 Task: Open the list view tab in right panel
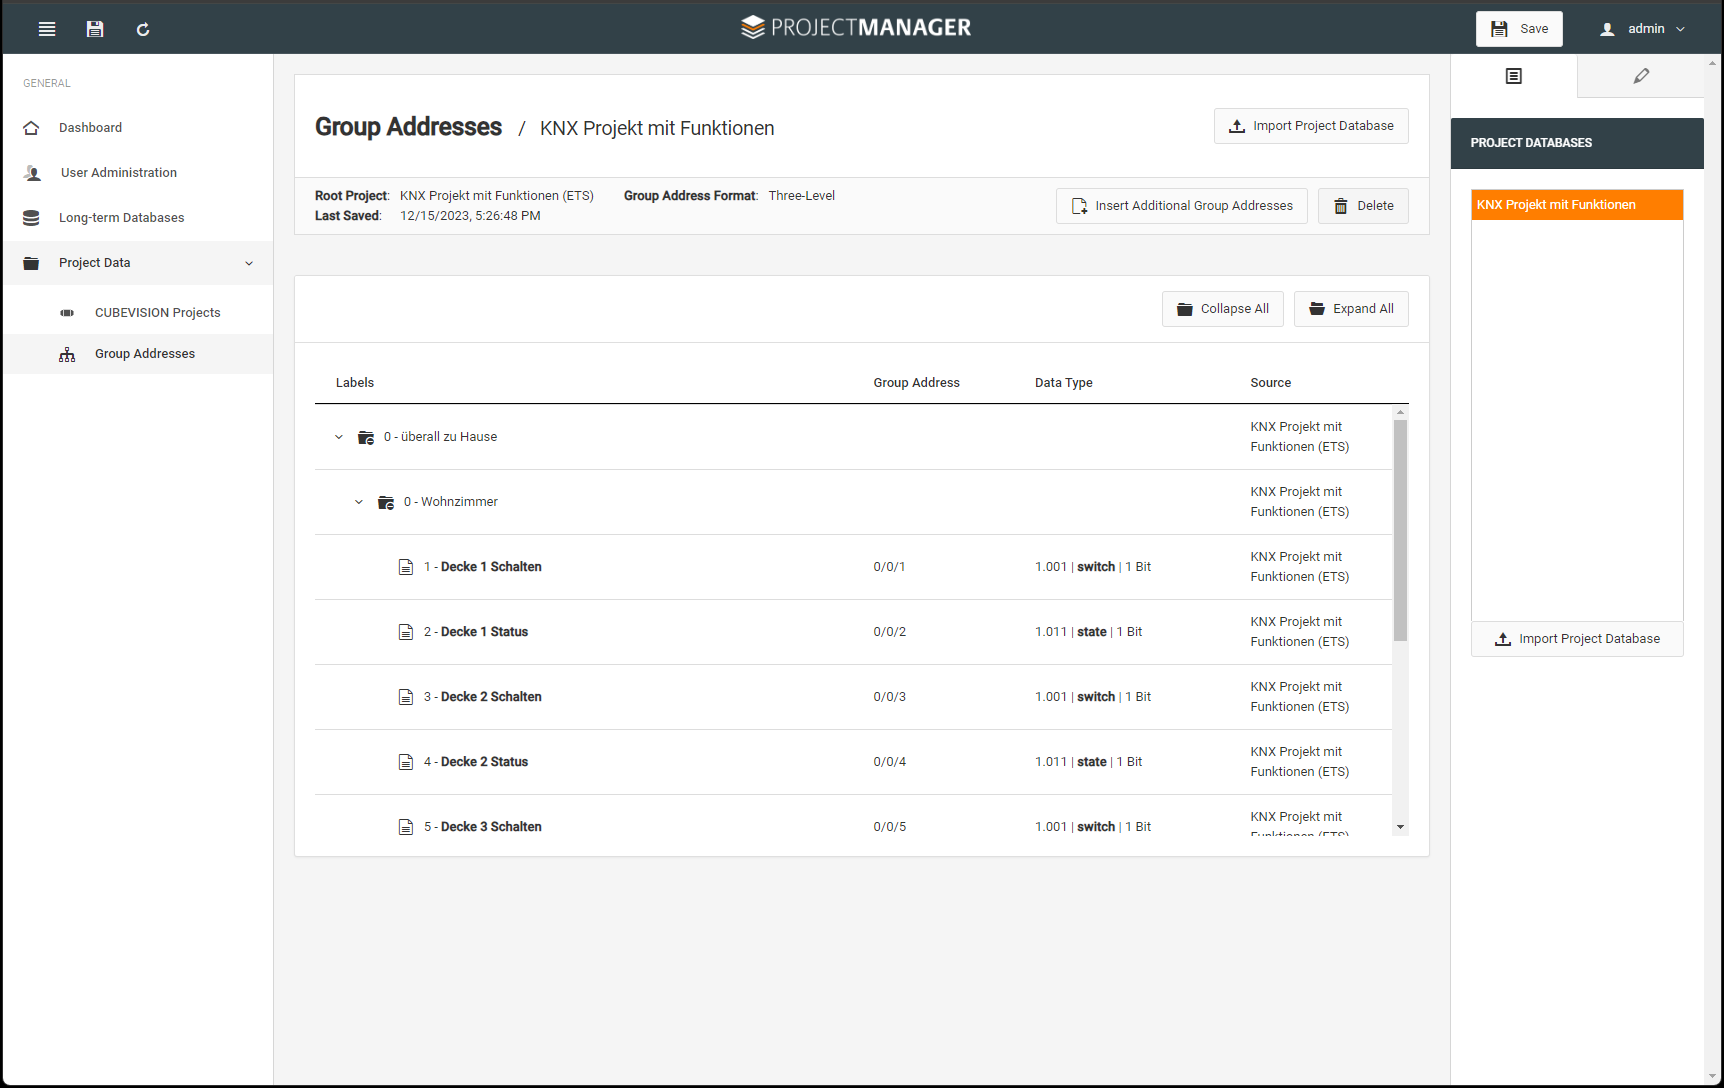pyautogui.click(x=1514, y=76)
